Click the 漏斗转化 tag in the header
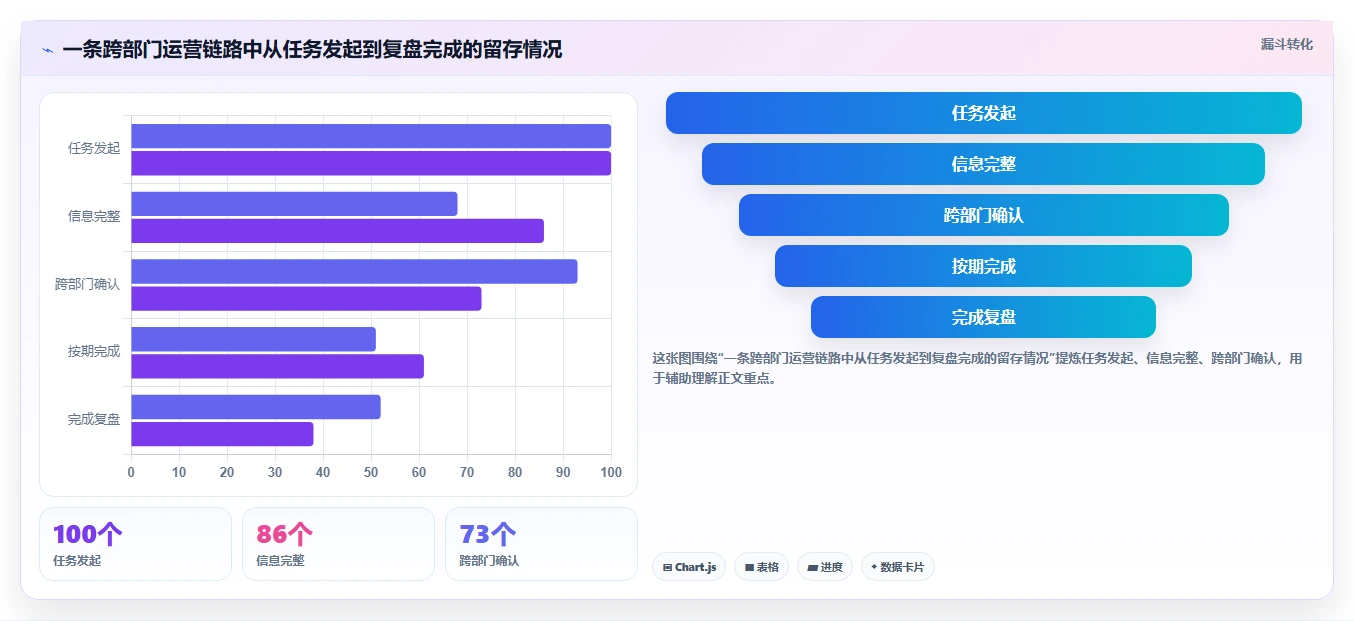 [x=1286, y=44]
